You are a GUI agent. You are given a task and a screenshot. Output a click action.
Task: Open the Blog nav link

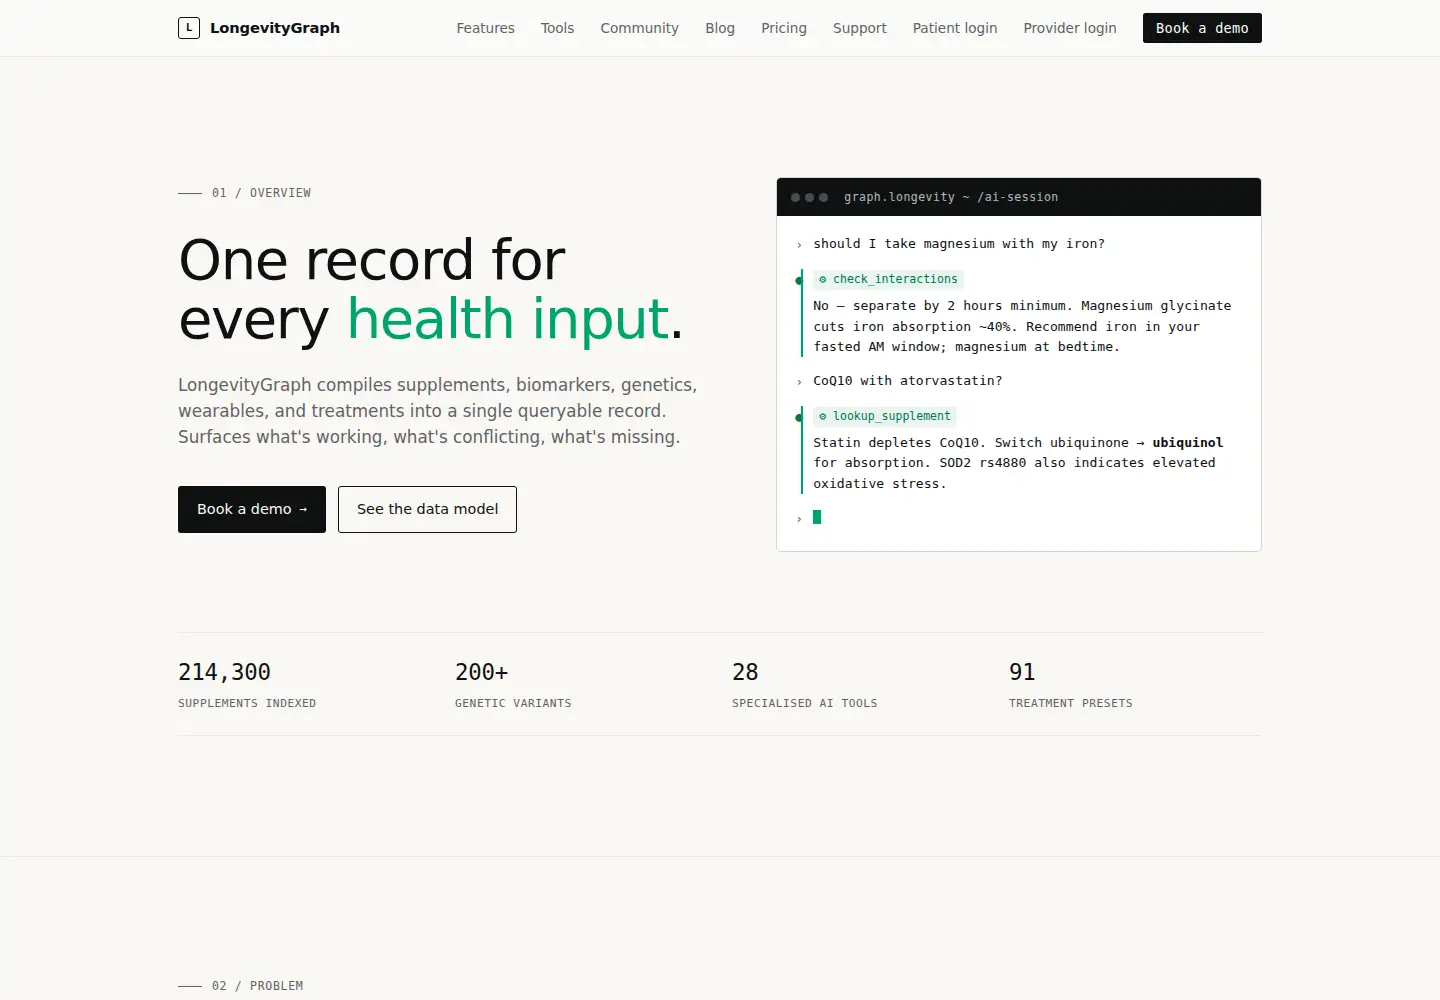(720, 28)
